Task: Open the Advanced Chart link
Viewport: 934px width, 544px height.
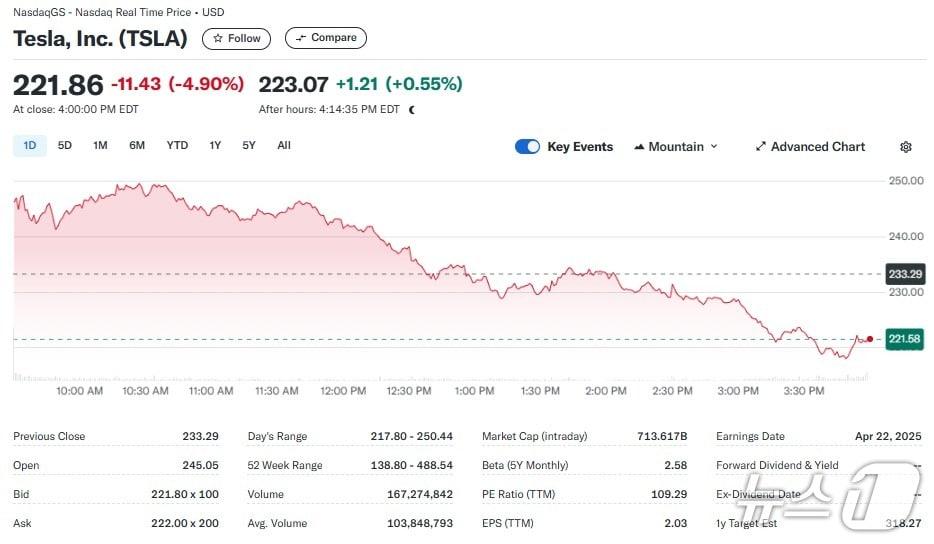Action: (817, 147)
